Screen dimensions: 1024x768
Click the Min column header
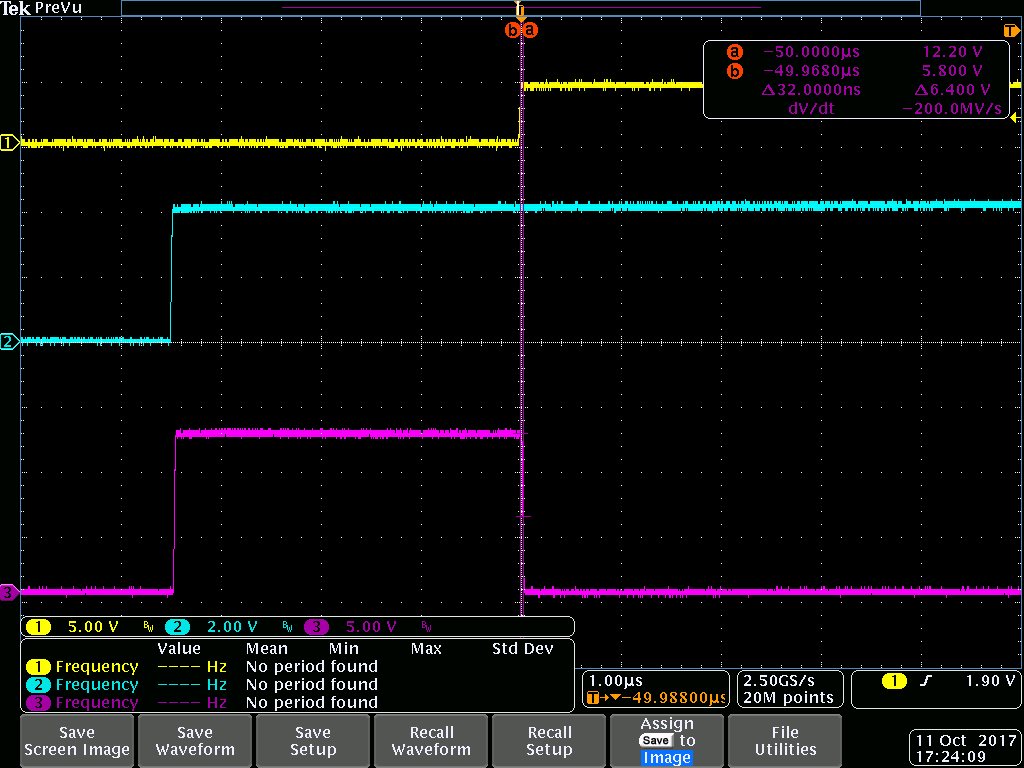tap(344, 648)
